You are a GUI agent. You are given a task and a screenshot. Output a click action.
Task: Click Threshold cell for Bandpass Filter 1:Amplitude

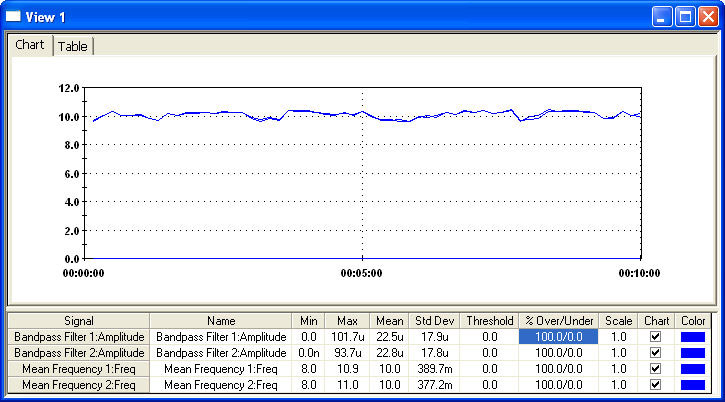[x=490, y=337]
